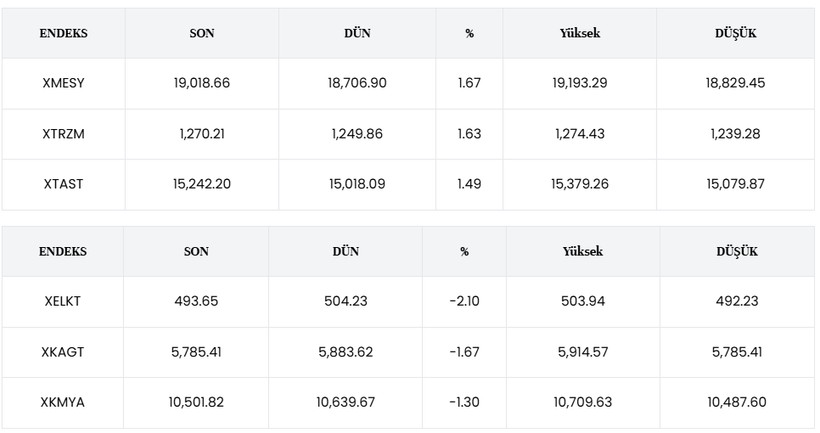Click the XELKT index name
Image resolution: width=820 pixels, height=433 pixels.
pos(63,302)
